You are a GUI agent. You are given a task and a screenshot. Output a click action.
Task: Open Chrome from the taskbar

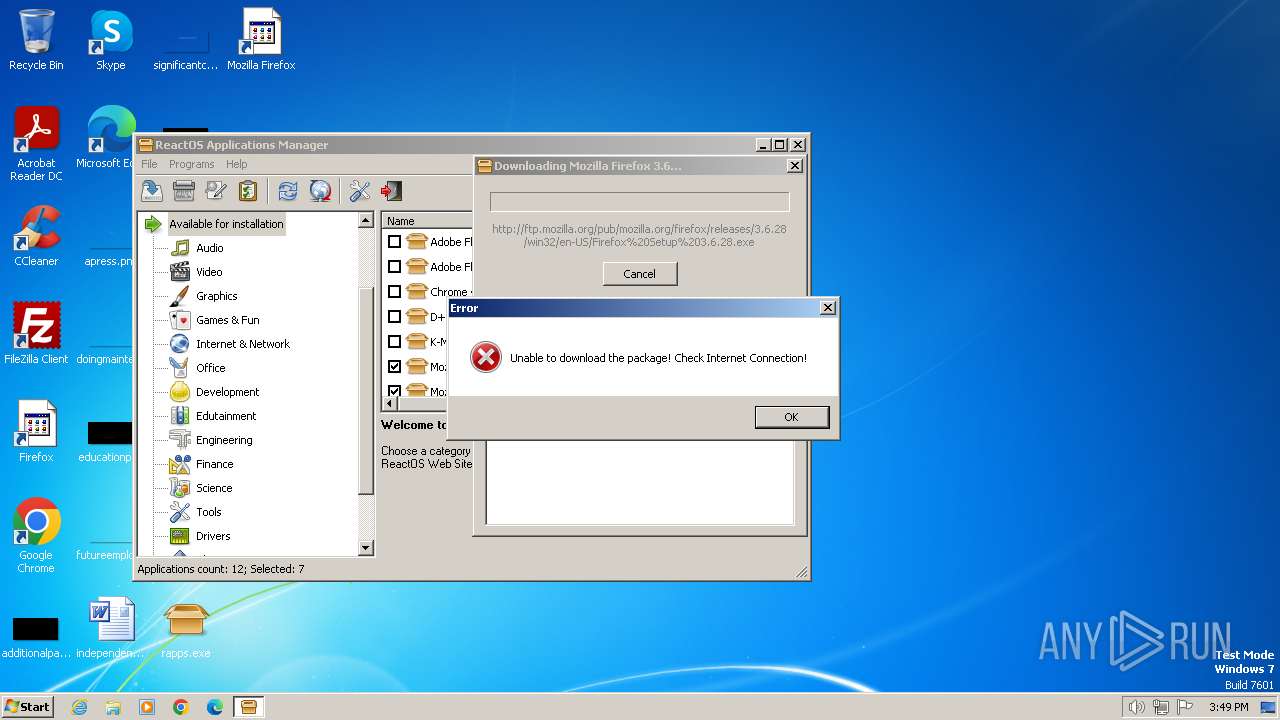(x=181, y=707)
